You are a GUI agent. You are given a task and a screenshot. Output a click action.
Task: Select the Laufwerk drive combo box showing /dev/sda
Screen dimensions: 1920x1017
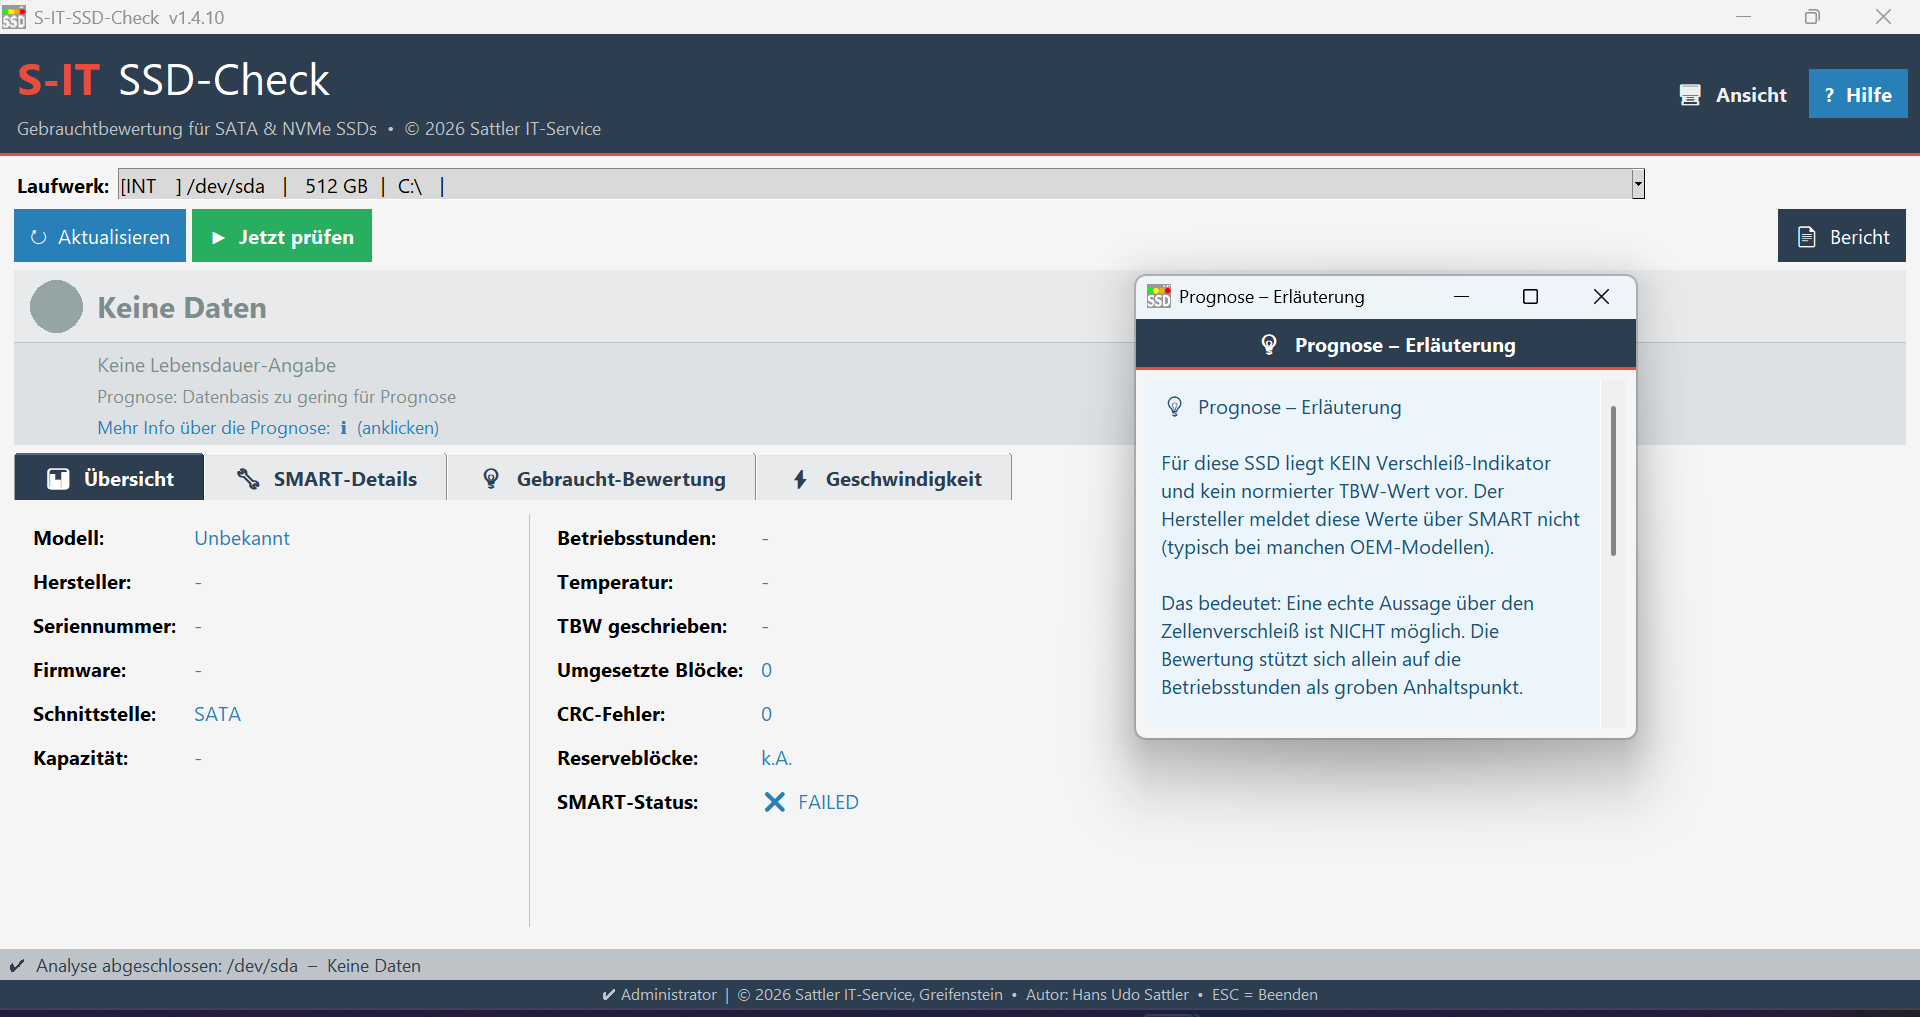881,184
